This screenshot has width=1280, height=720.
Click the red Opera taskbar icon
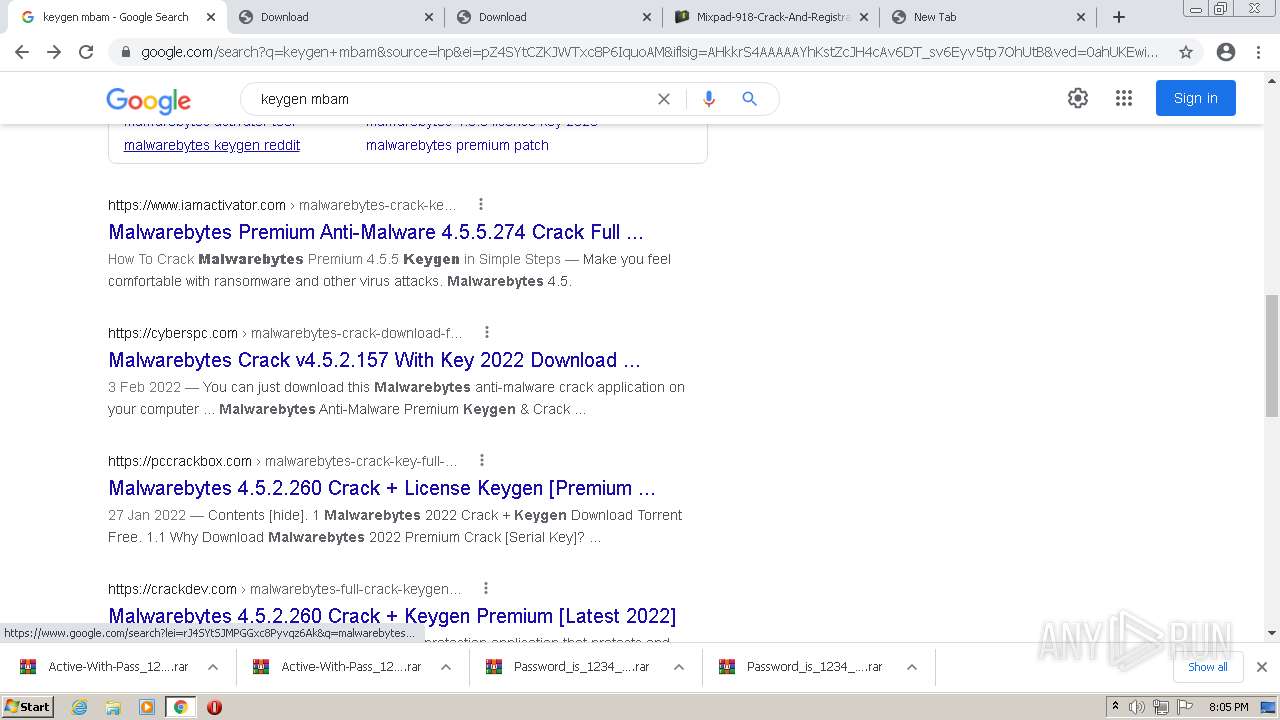[214, 707]
